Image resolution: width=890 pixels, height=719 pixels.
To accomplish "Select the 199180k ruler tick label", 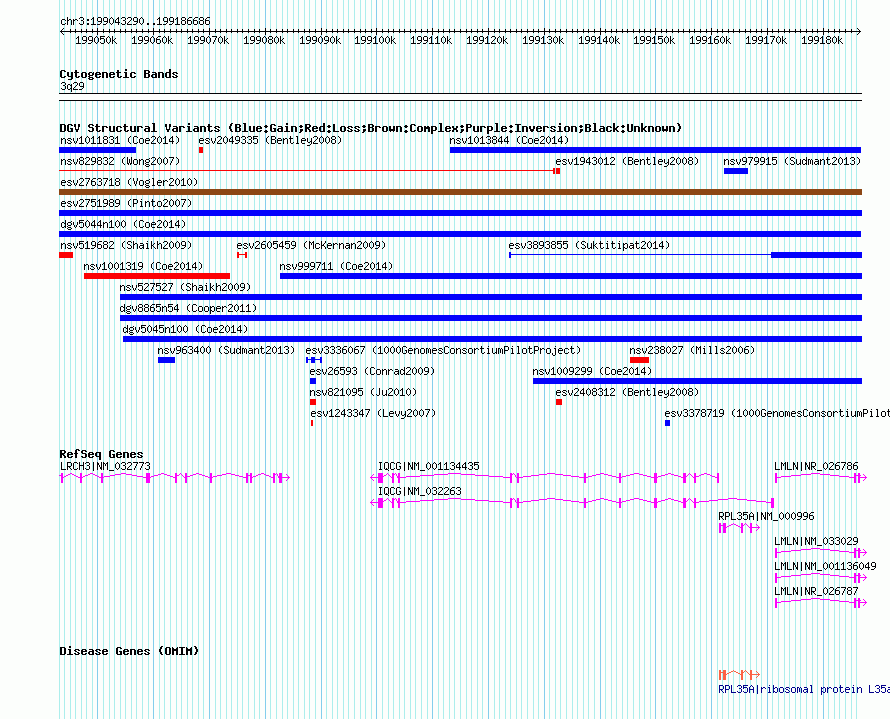I will pos(822,40).
